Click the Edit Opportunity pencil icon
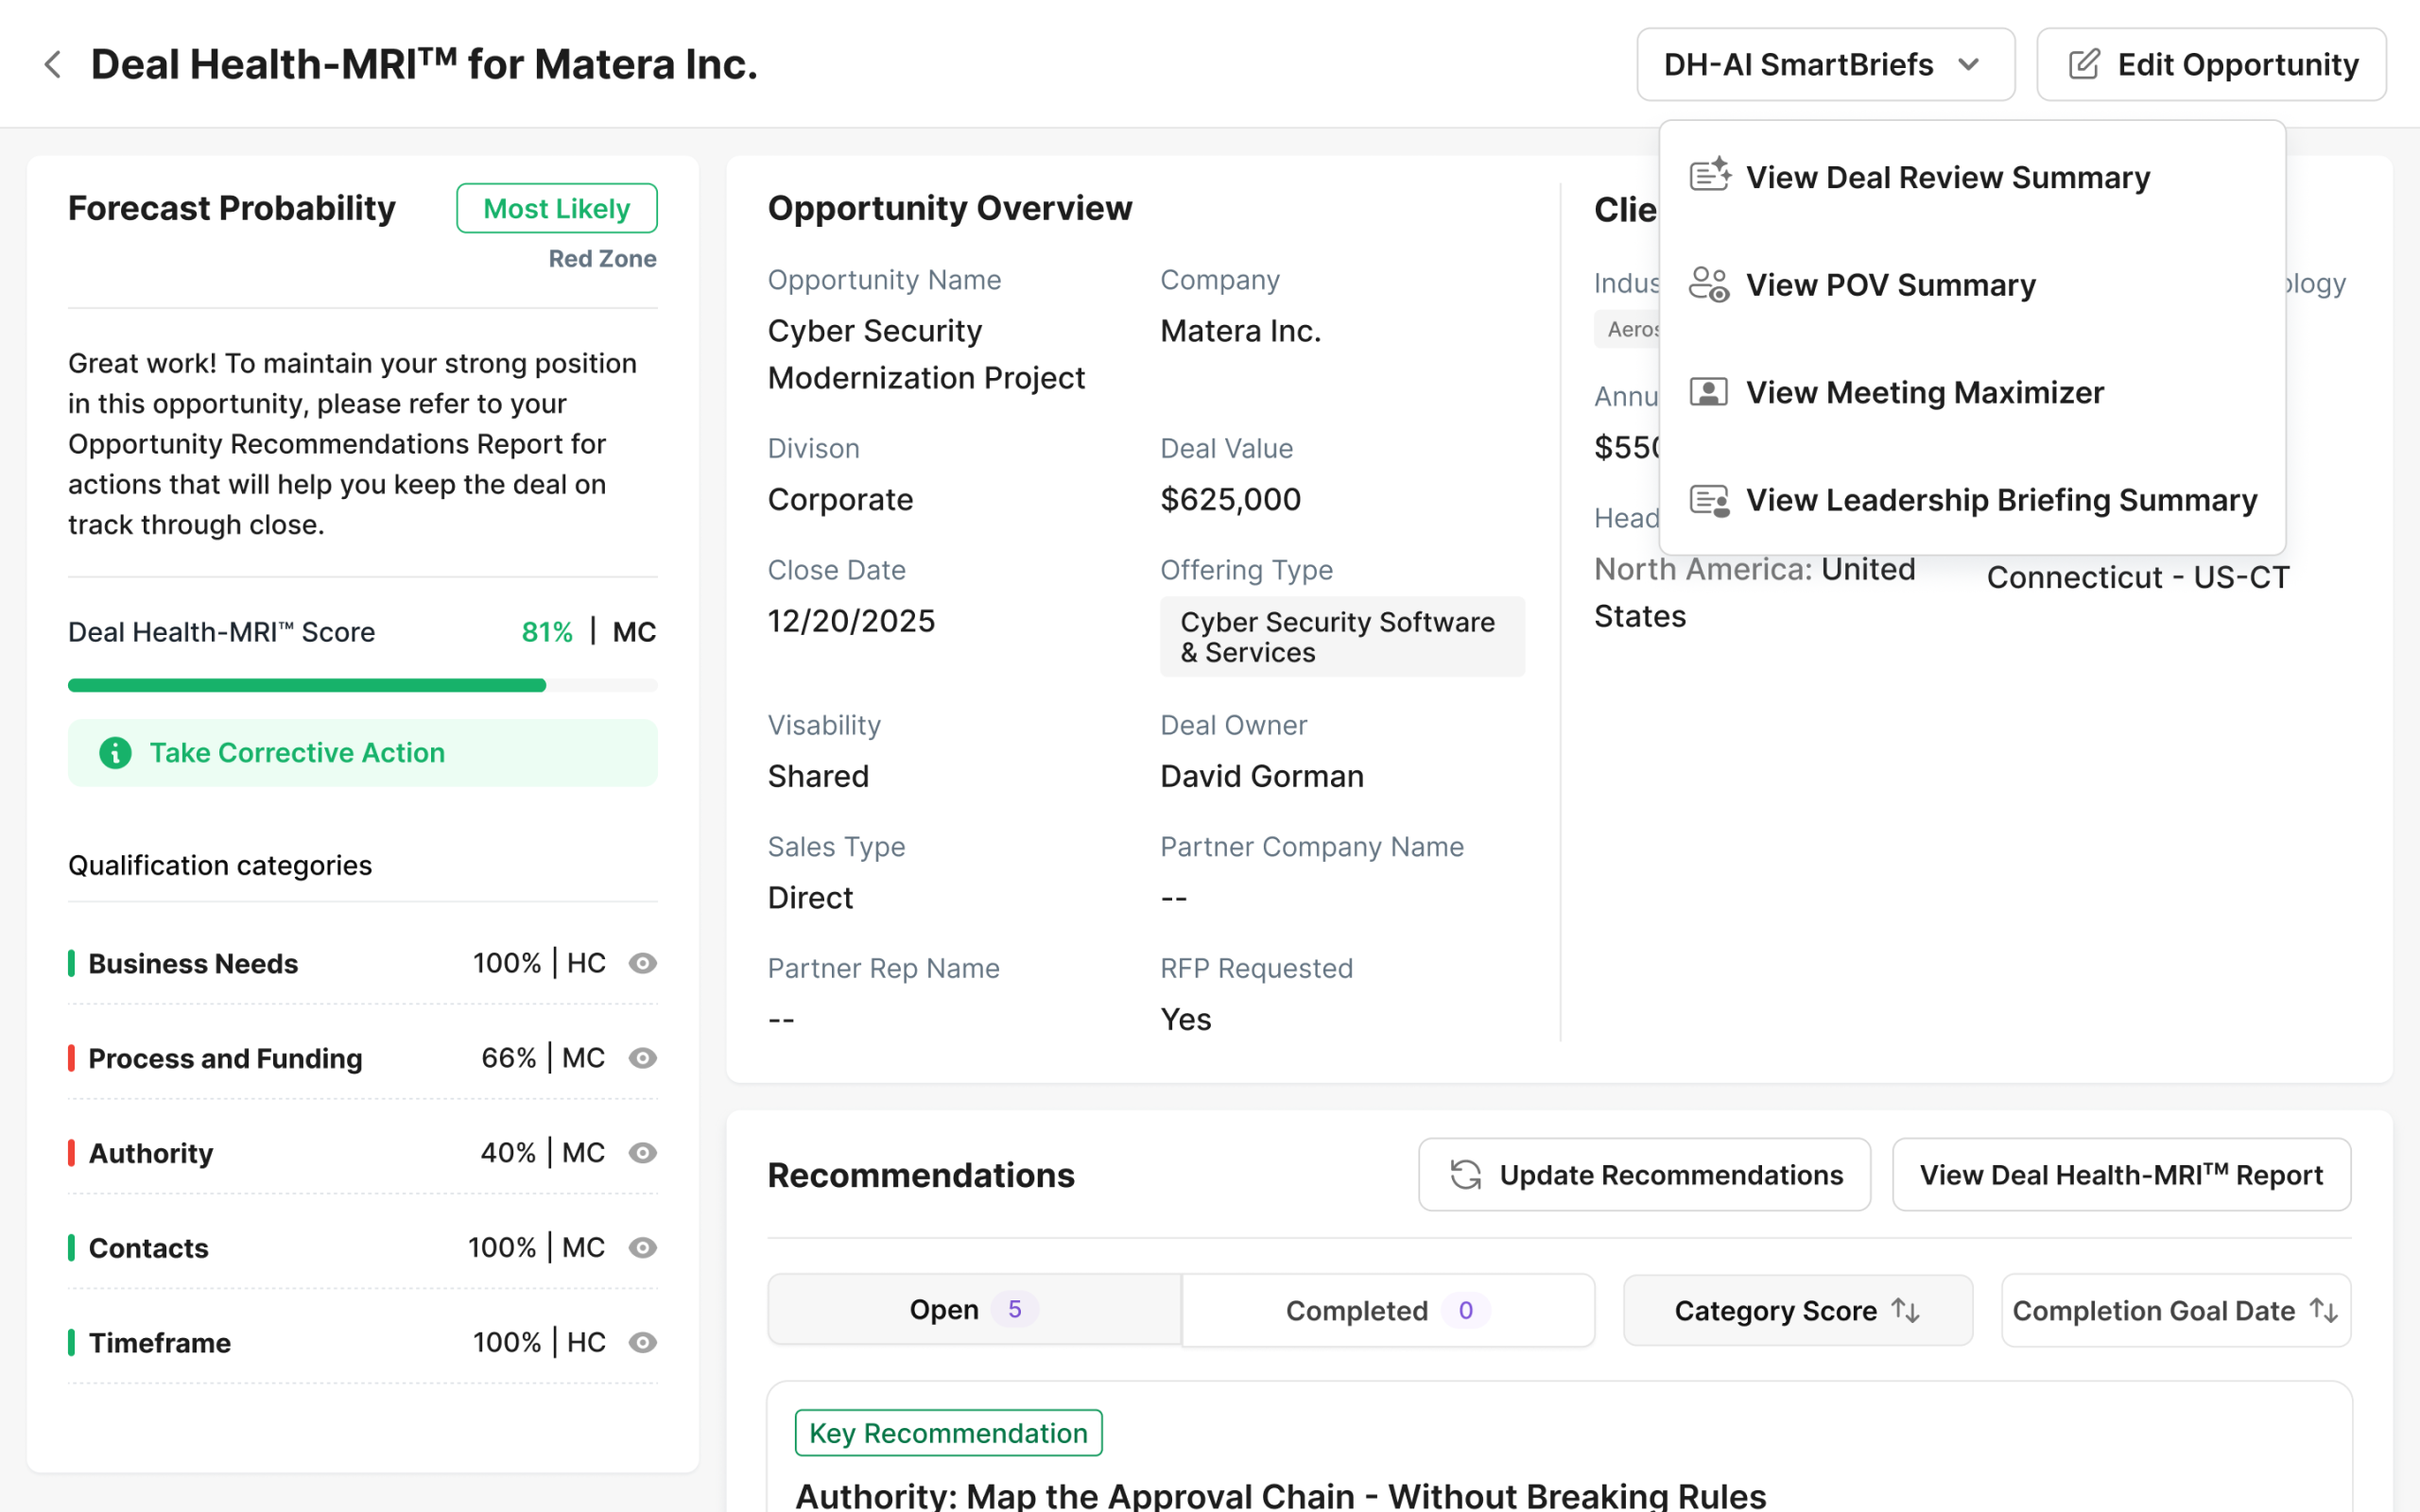 click(2084, 65)
